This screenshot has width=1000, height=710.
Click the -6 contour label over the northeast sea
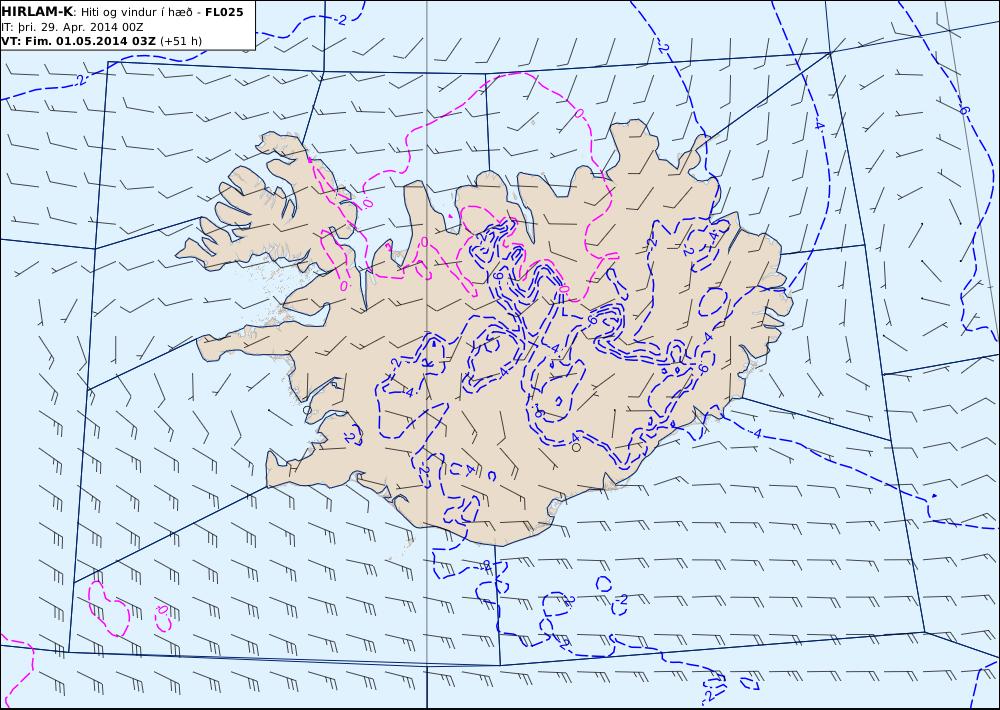click(x=963, y=110)
